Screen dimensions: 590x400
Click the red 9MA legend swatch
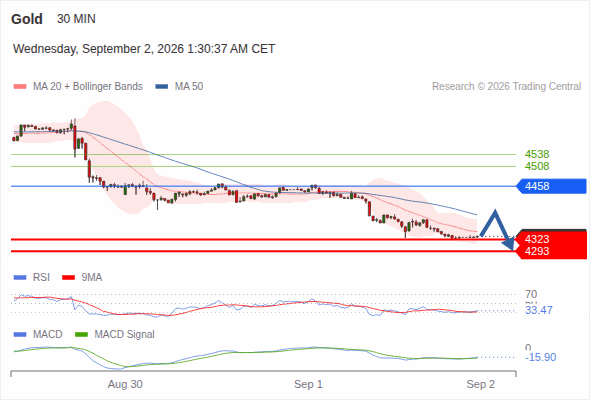pos(68,278)
